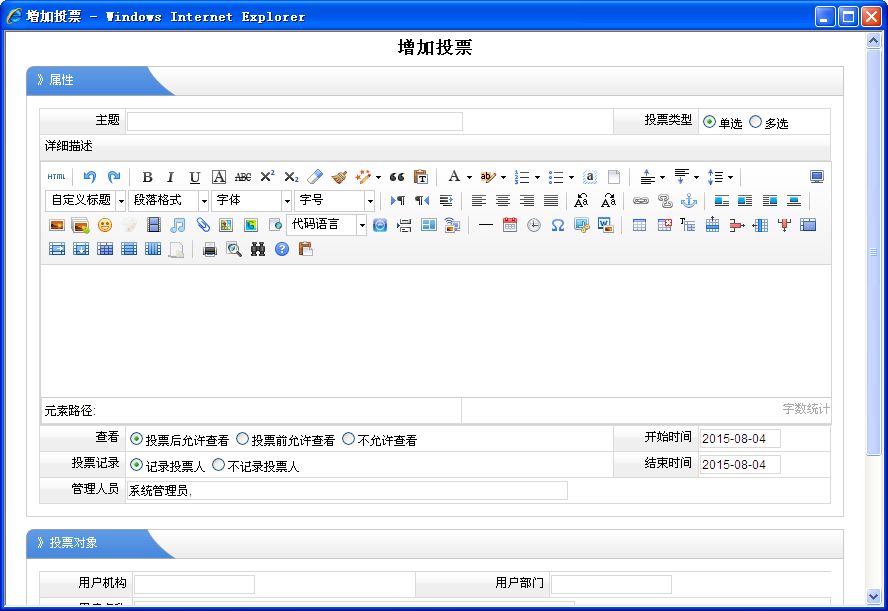Click the 主题 subject input field
Screen dimensions: 888x611
(294, 121)
